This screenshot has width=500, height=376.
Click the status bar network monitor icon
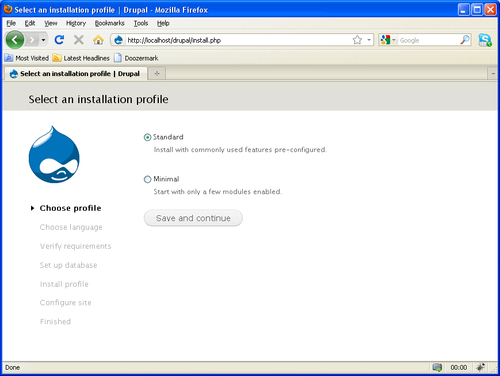pos(437,367)
